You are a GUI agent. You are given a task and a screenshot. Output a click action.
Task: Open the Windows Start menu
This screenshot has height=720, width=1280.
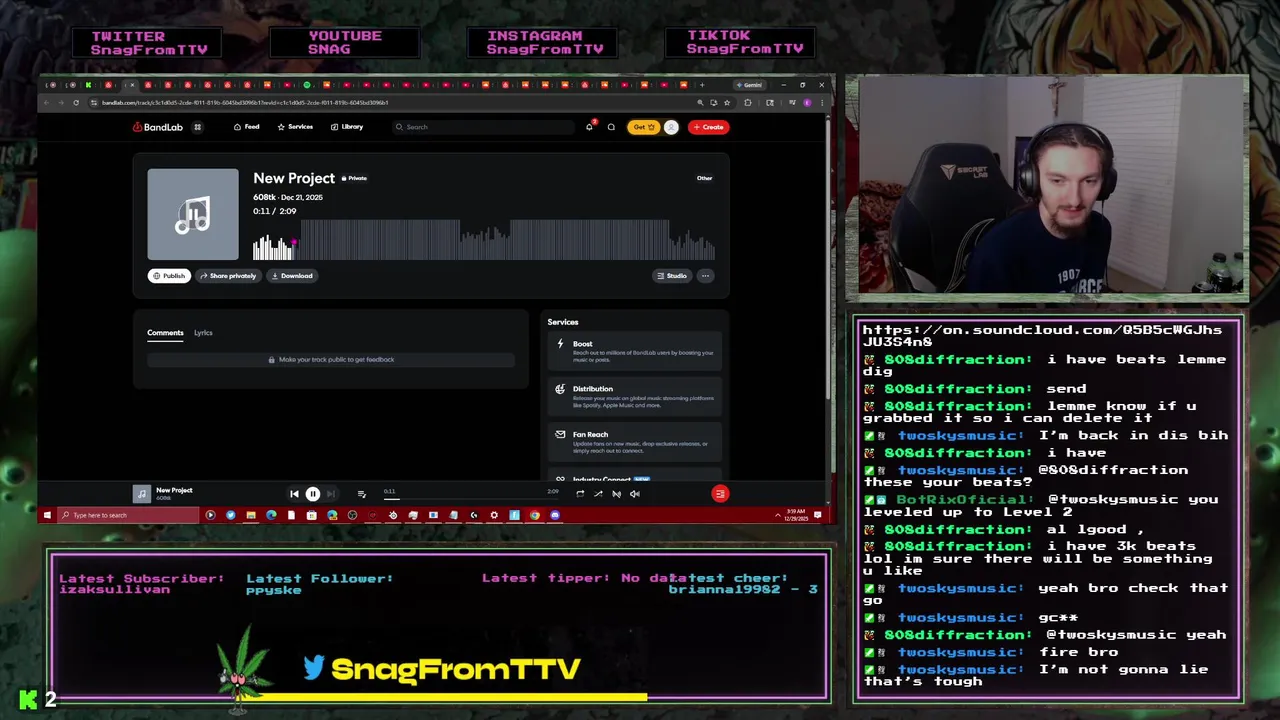(x=47, y=515)
